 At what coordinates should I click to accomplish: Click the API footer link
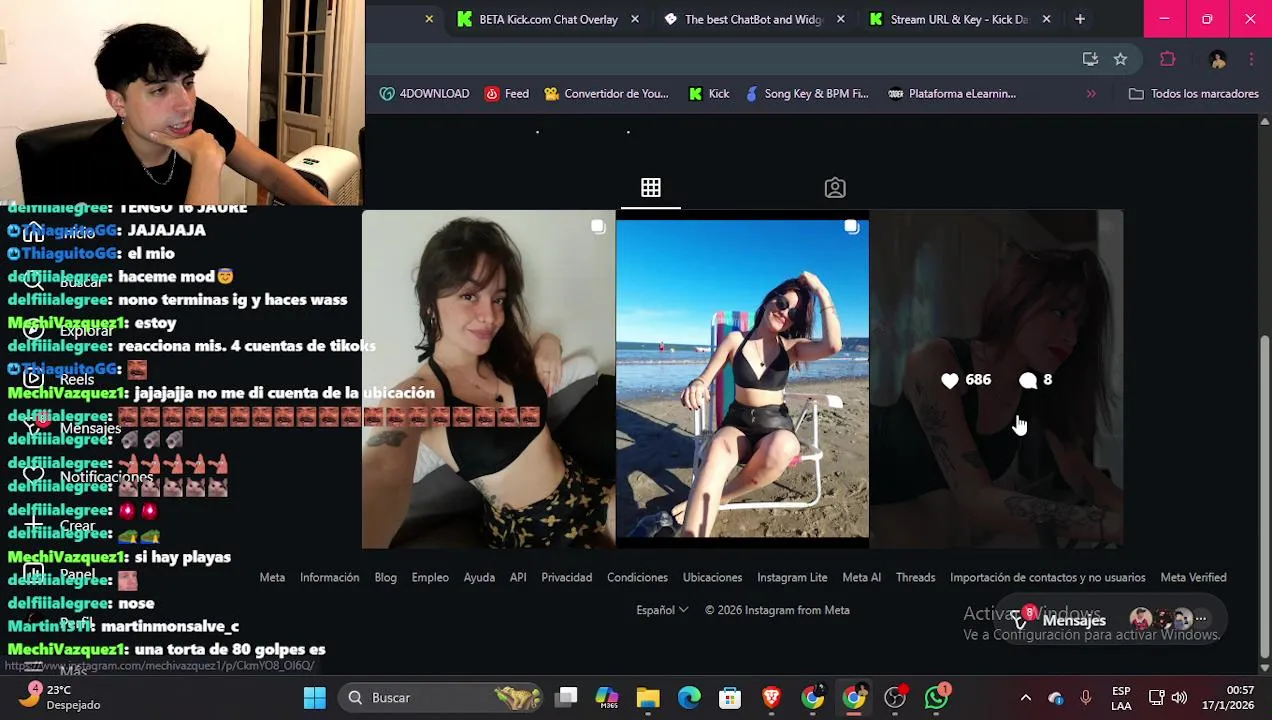pos(518,578)
